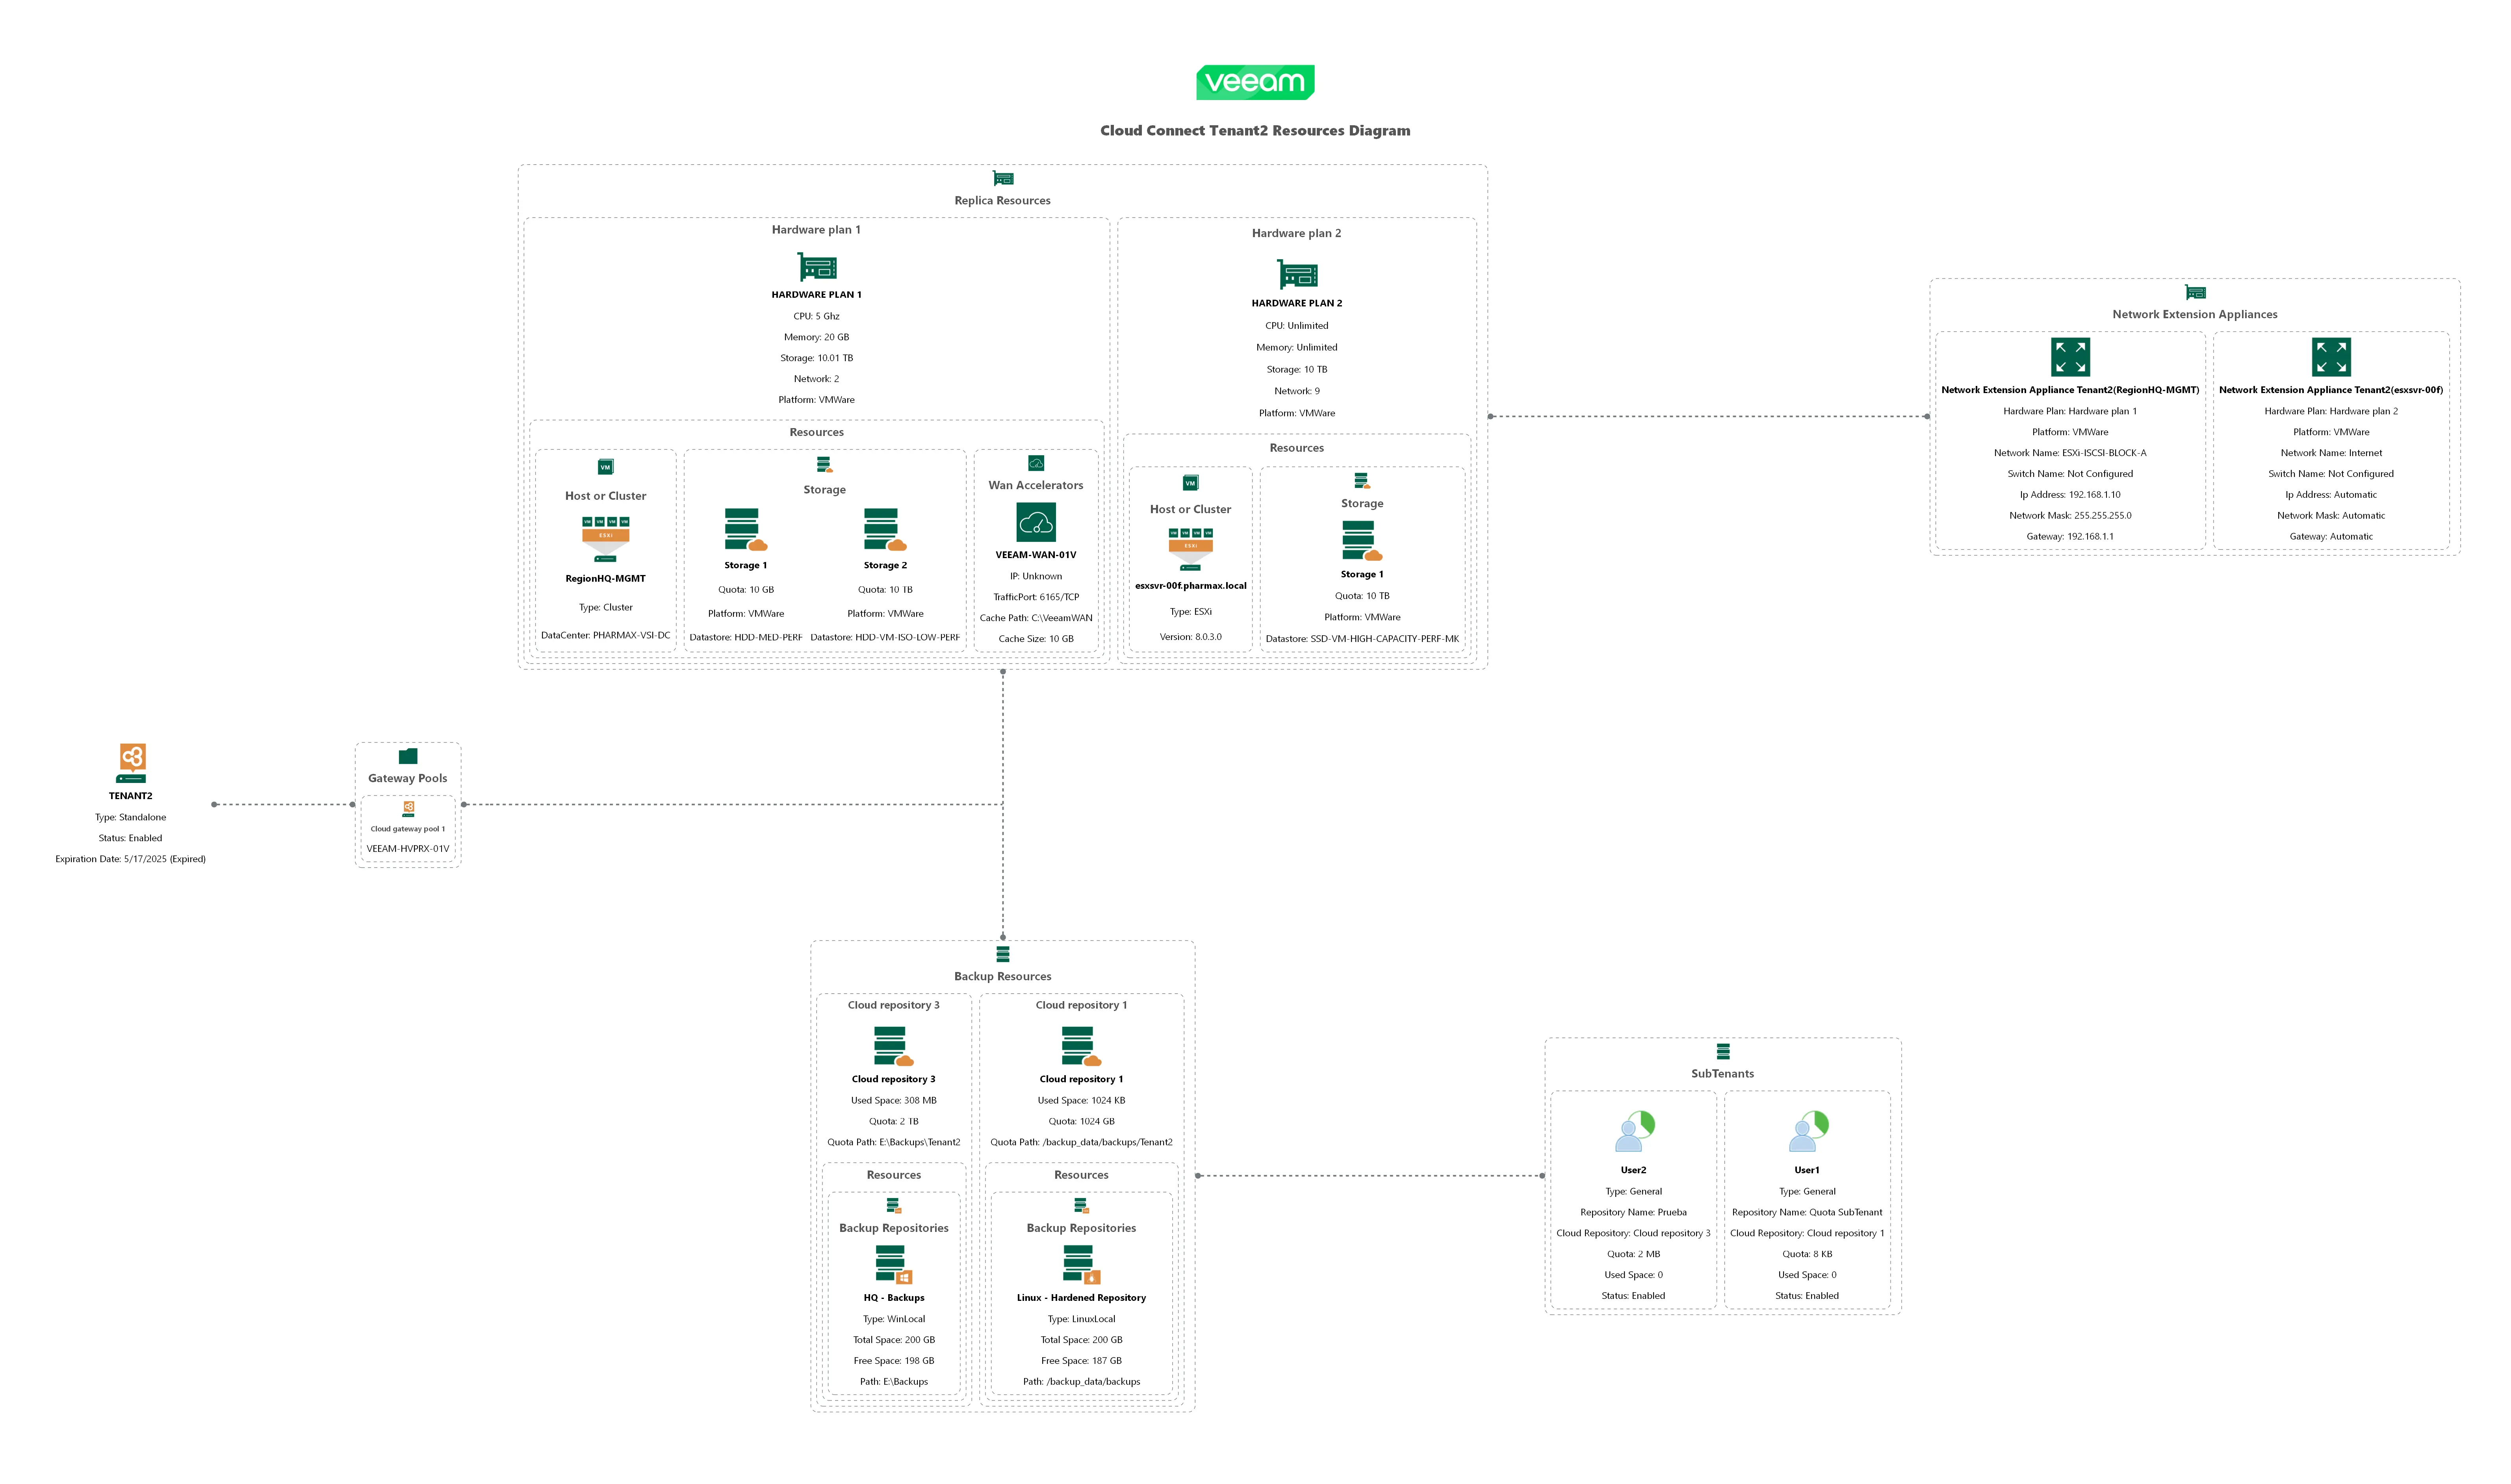Viewport: 2511px width, 1484px height.
Task: Select the HARDWARE PLAN 1 card icon
Action: pyautogui.click(x=817, y=267)
